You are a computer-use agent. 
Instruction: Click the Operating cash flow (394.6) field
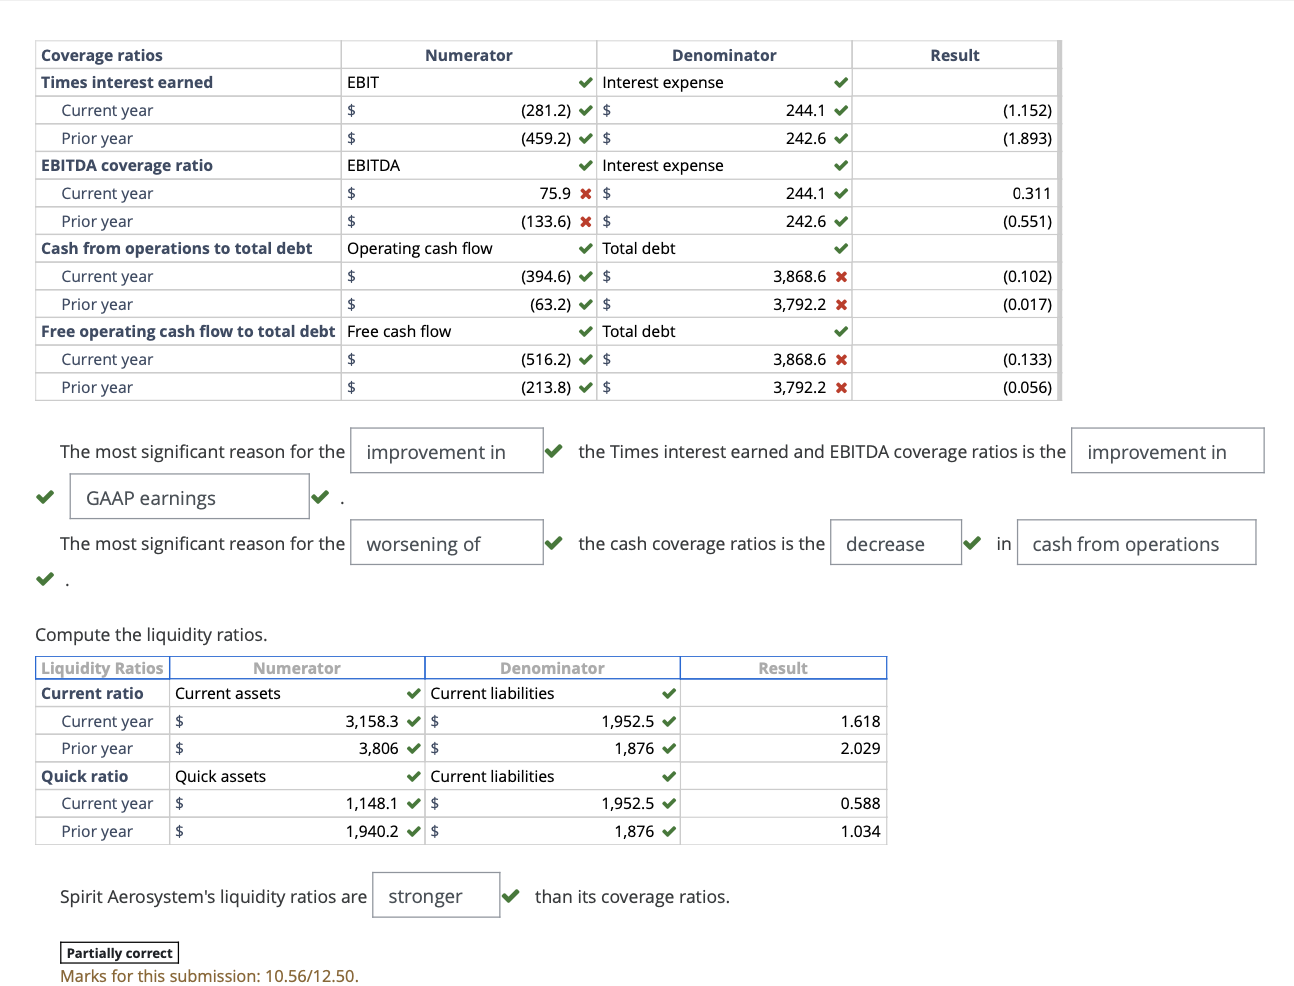[x=467, y=277]
